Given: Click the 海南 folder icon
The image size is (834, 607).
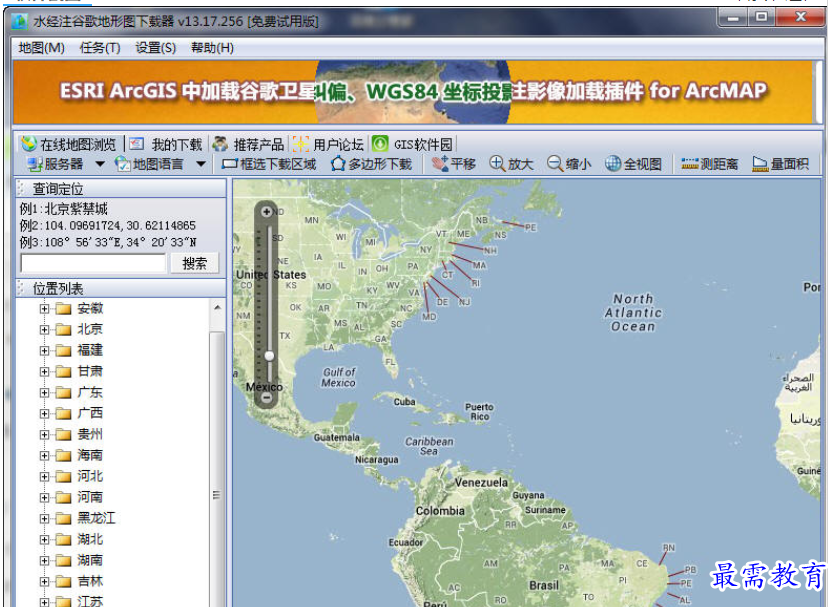Looking at the screenshot, I should coord(63,455).
